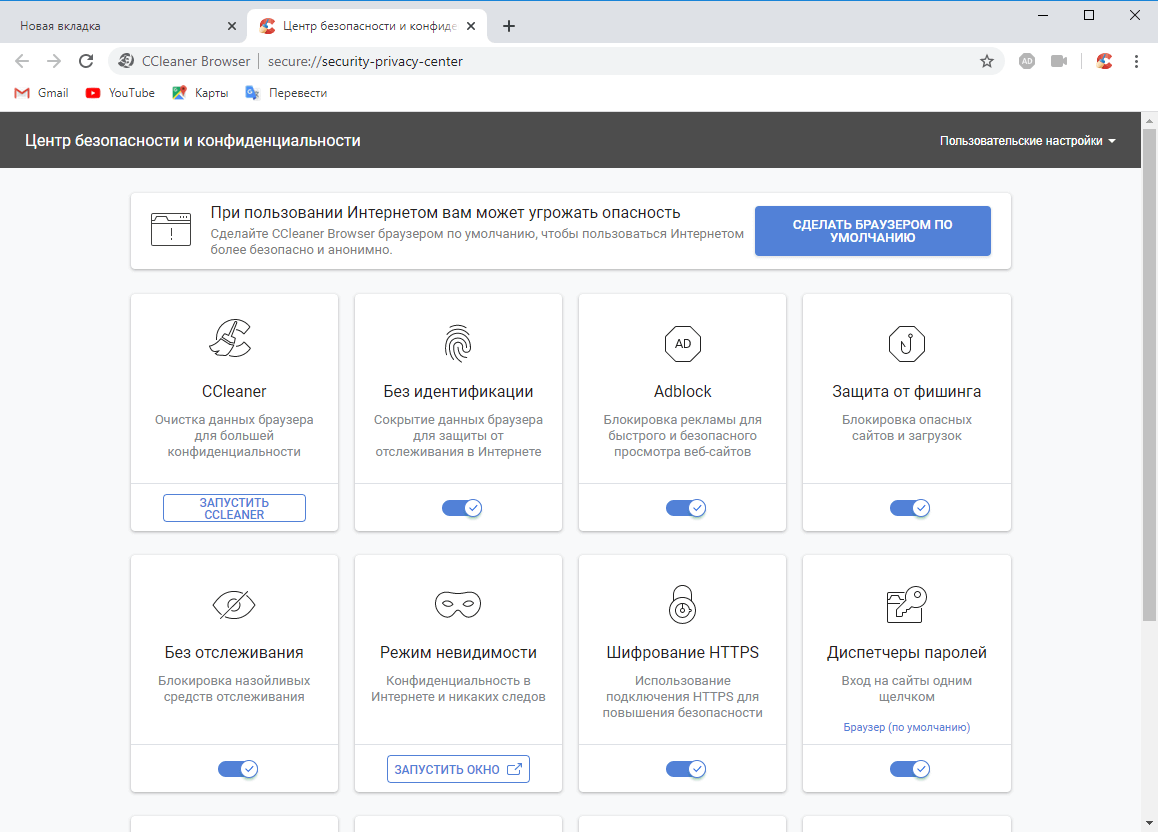Screen dimensions: 1158x832
Task: Disable the Adblock toggle
Action: pyautogui.click(x=686, y=508)
